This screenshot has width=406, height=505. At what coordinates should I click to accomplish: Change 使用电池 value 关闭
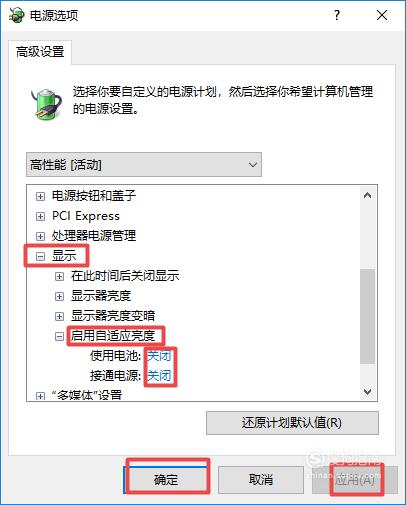point(159,356)
